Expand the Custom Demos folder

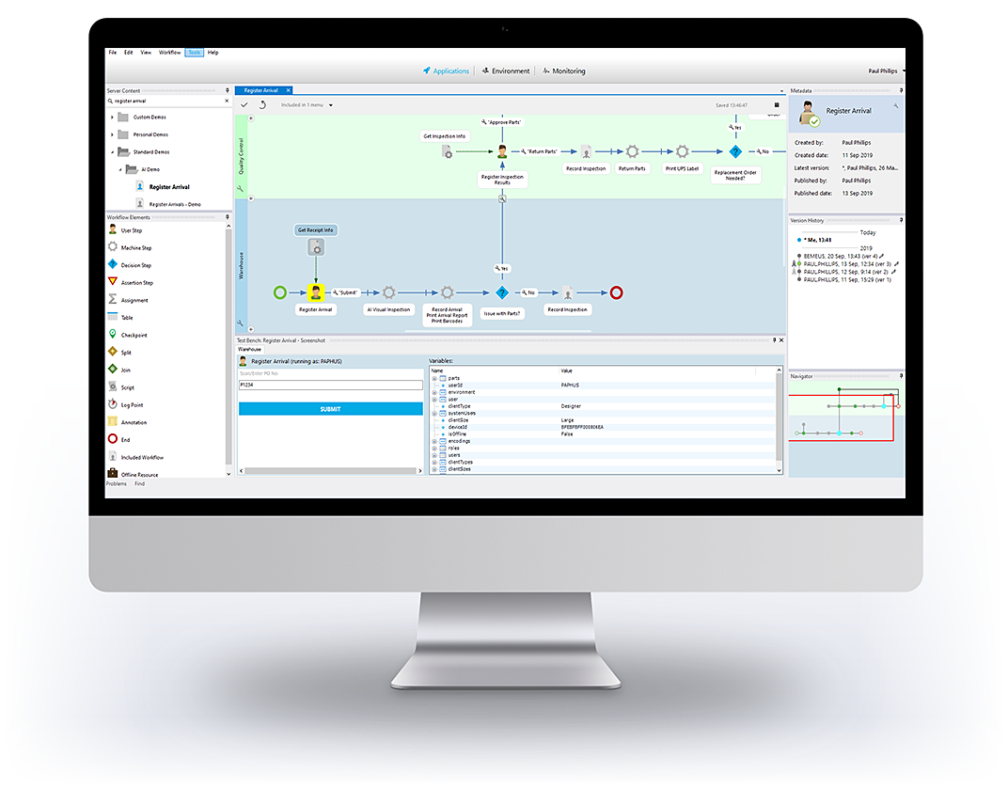(112, 117)
